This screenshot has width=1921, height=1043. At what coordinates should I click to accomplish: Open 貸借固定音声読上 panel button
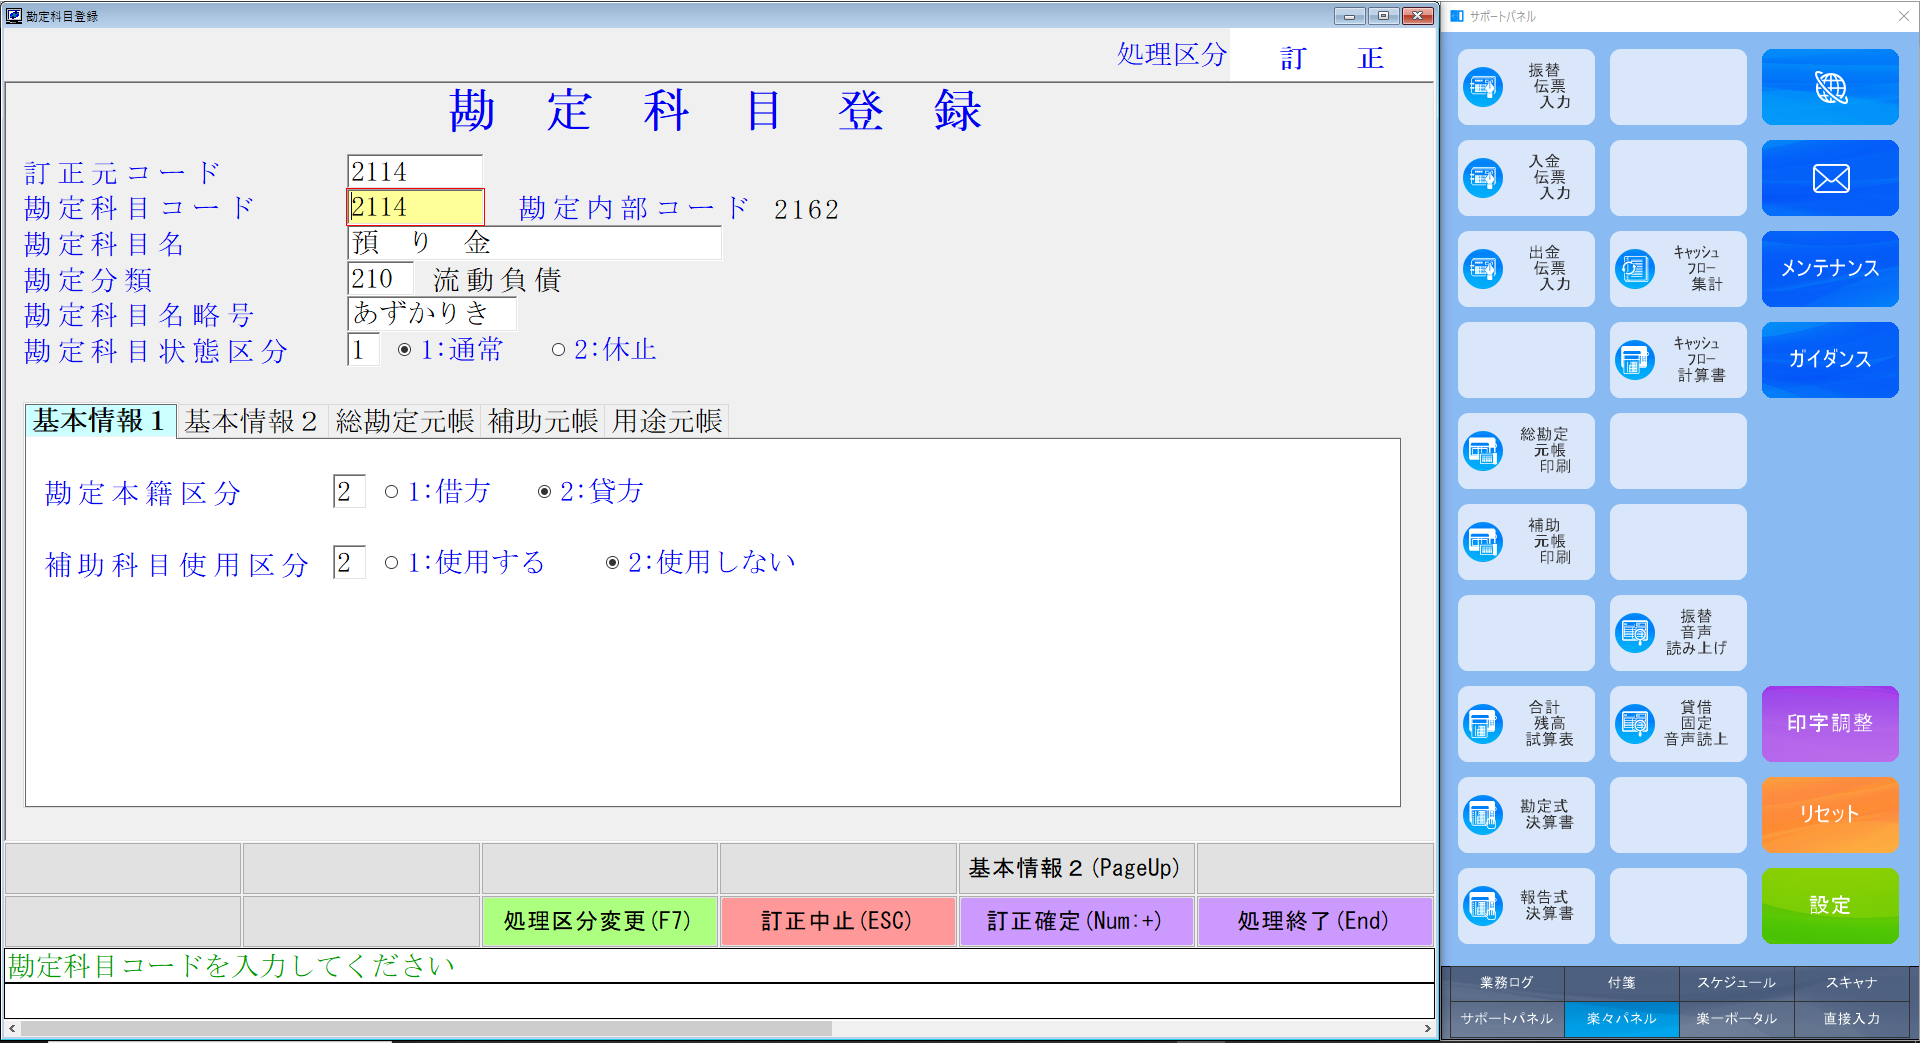click(x=1678, y=724)
